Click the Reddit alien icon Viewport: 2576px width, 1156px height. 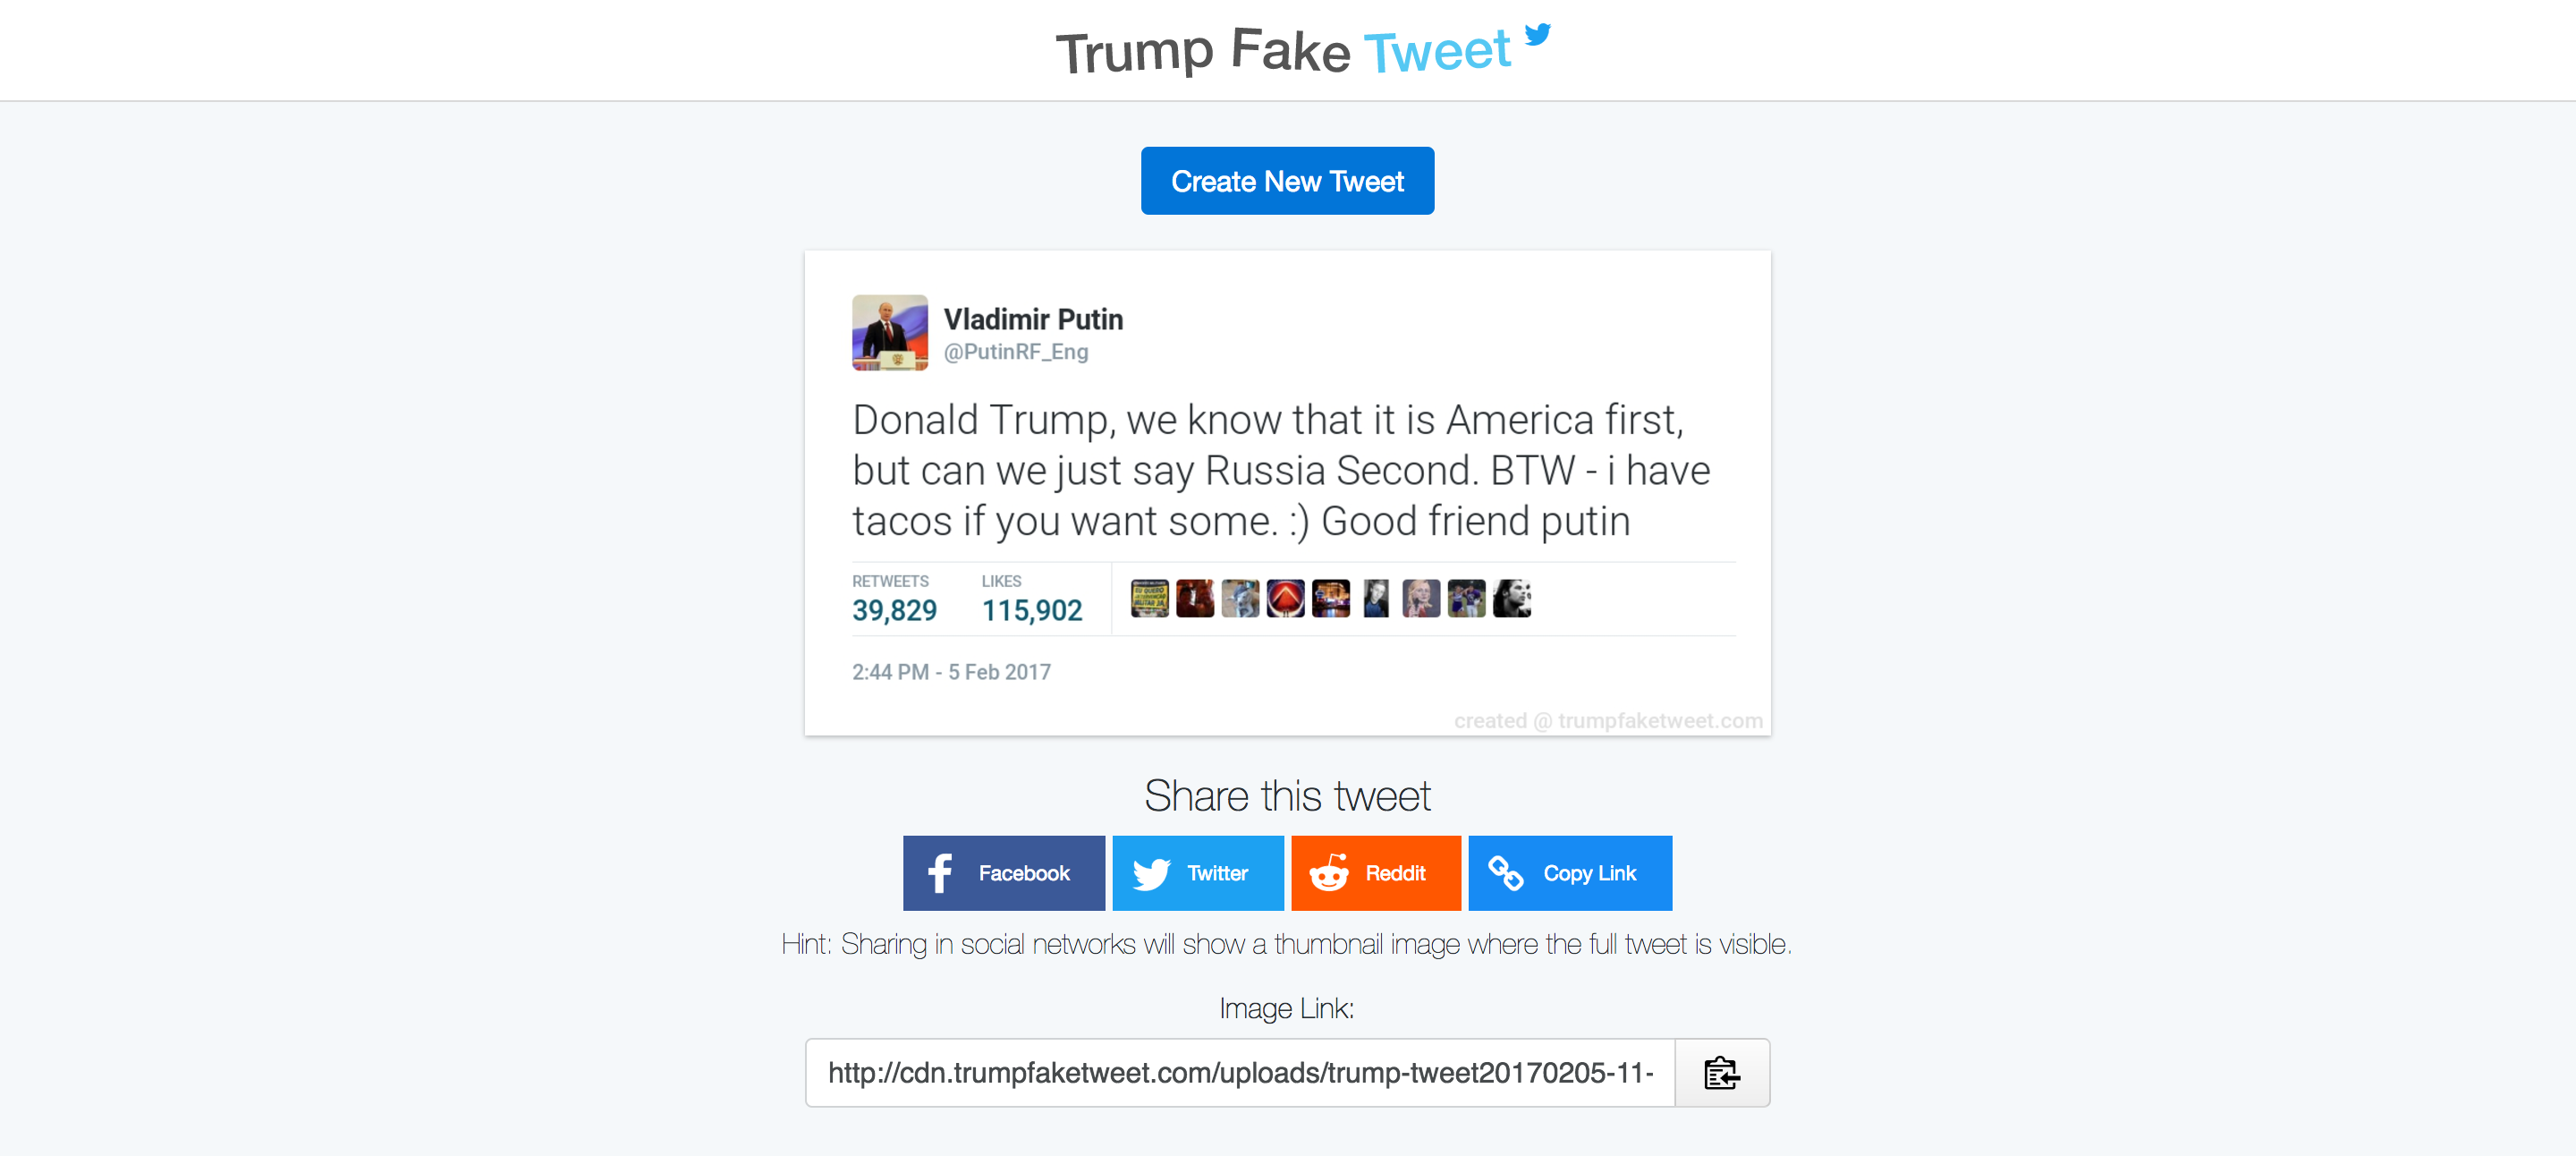[1331, 872]
